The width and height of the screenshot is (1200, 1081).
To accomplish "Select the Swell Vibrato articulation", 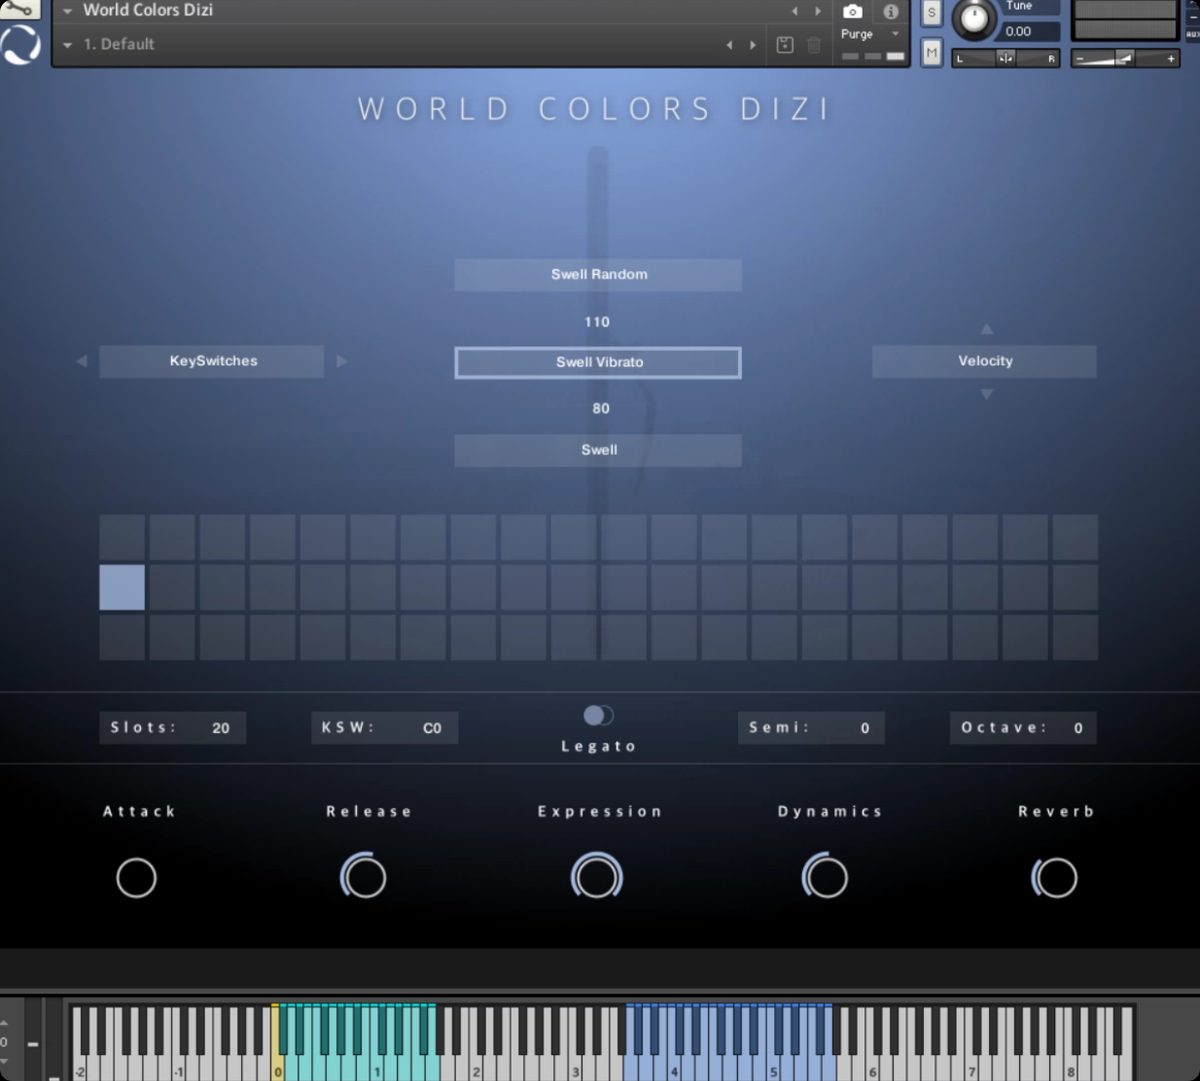I will point(598,362).
